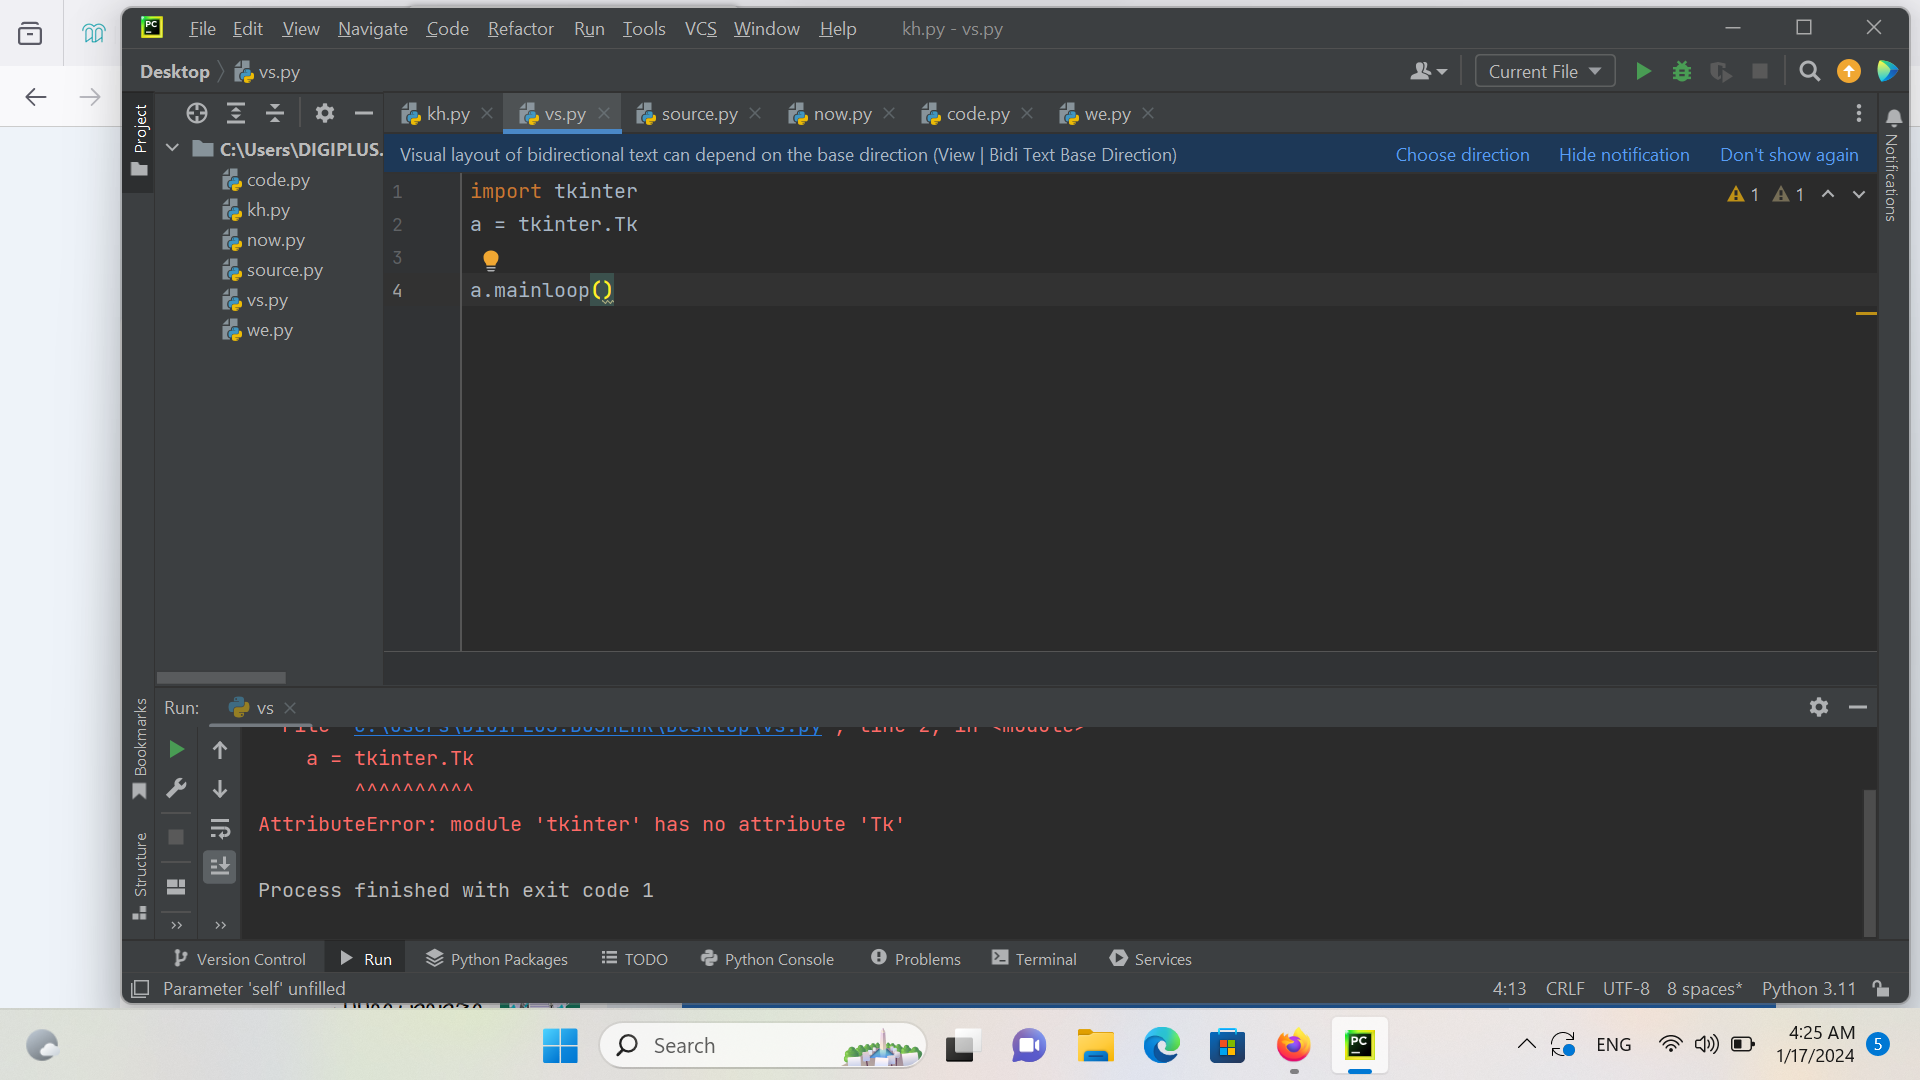Viewport: 1920px width, 1080px height.
Task: Open Search Everywhere magnifier icon
Action: click(x=1809, y=71)
